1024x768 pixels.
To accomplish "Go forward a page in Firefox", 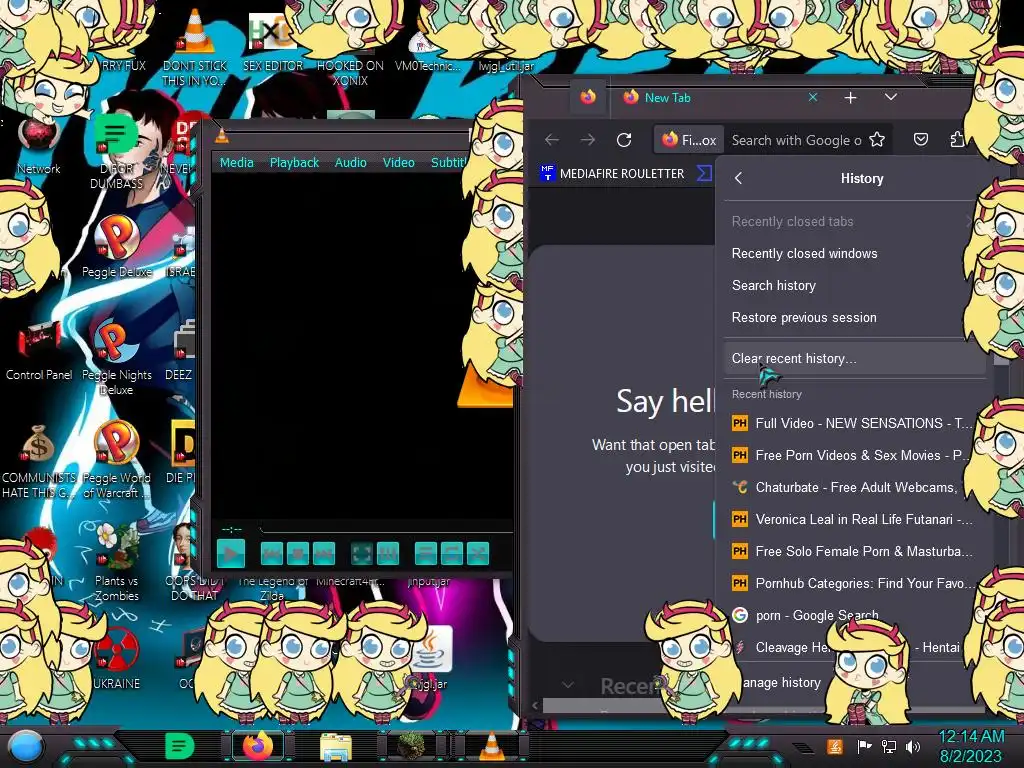I will click(588, 140).
